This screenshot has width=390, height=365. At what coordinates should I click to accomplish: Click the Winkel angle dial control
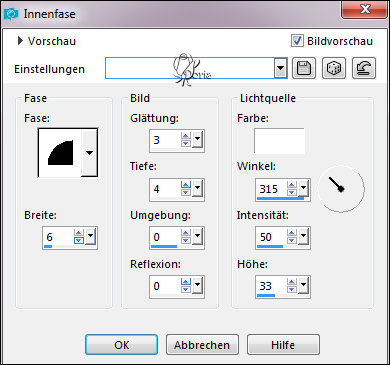click(x=341, y=189)
